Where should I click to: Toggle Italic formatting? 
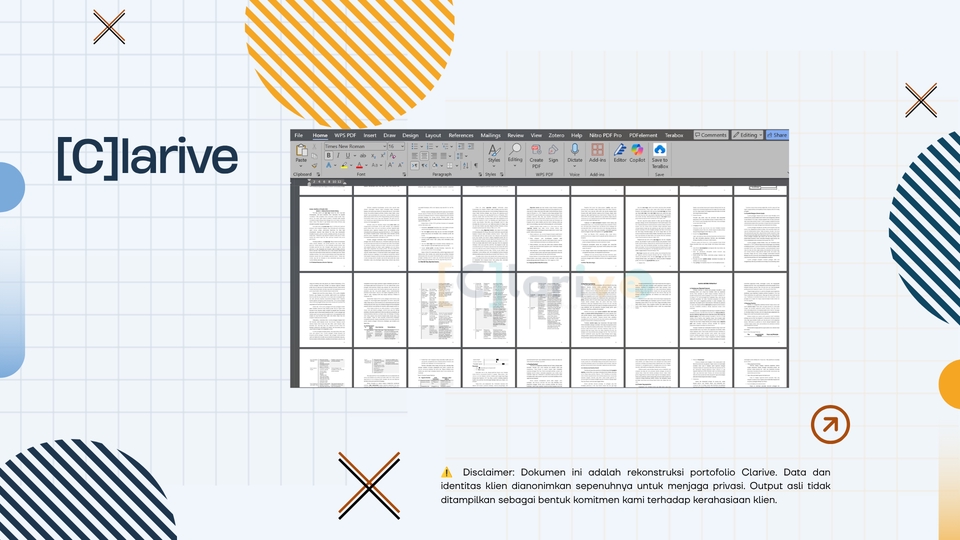tap(338, 156)
